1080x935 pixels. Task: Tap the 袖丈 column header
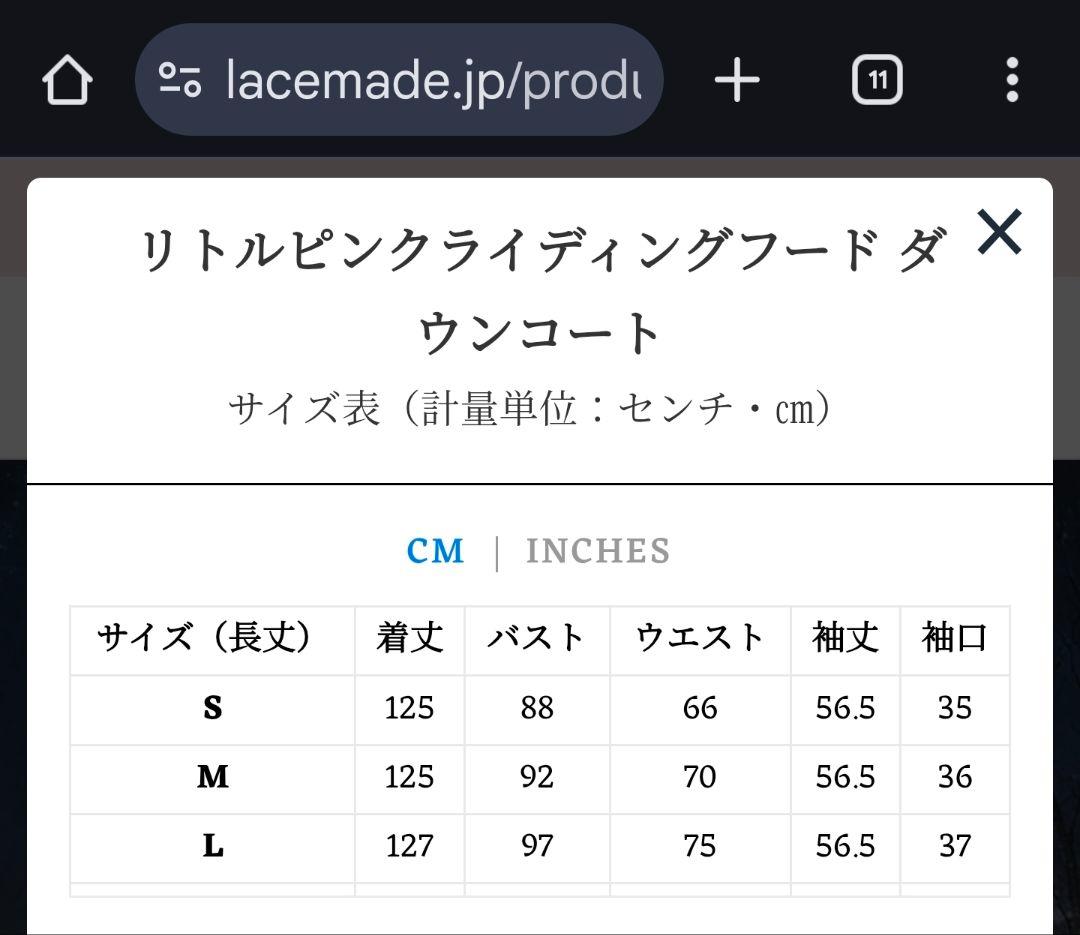[845, 638]
